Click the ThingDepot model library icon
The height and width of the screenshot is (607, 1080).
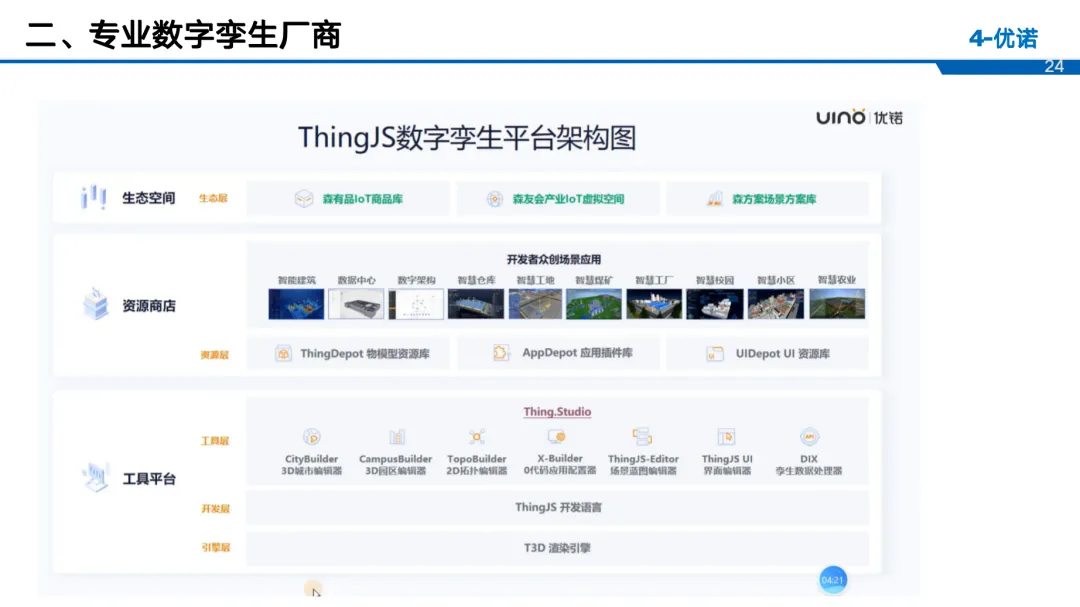(283, 353)
